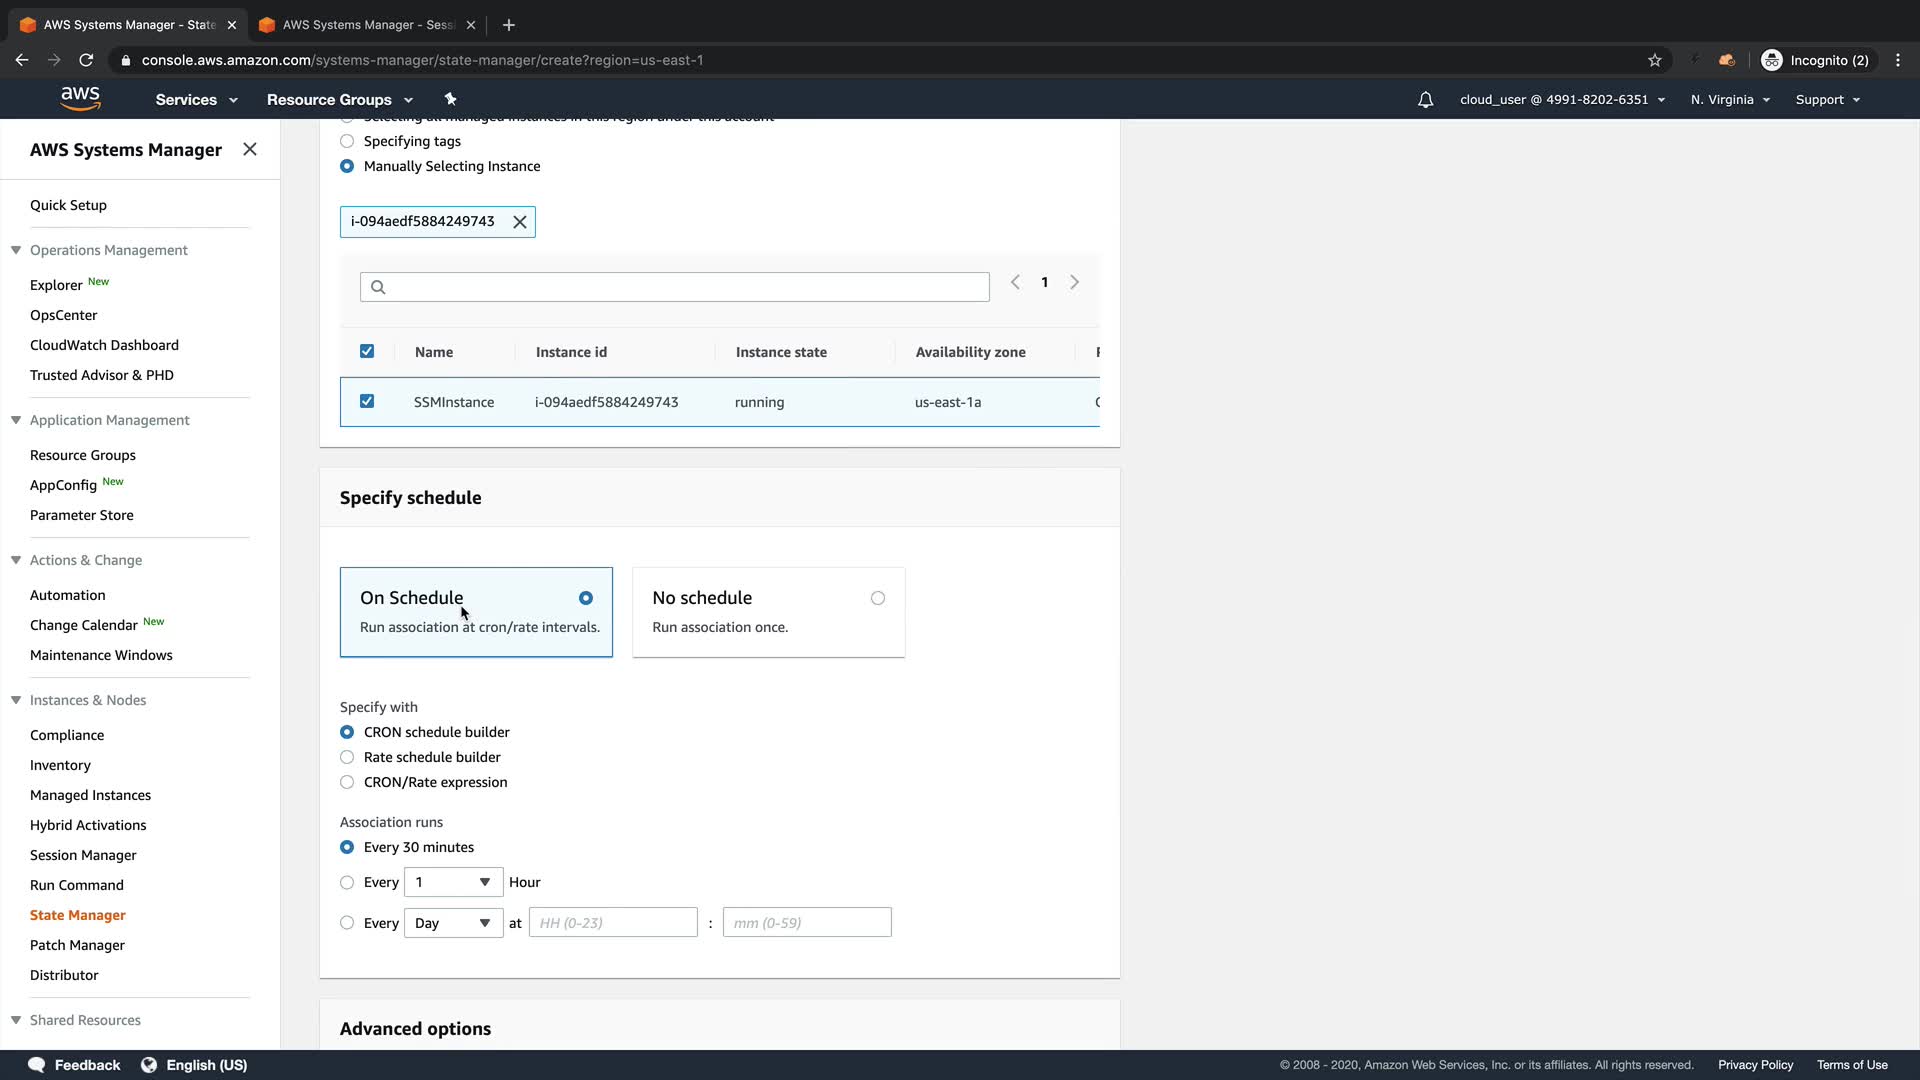1920x1080 pixels.
Task: Open the notifications bell icon
Action: click(1425, 100)
